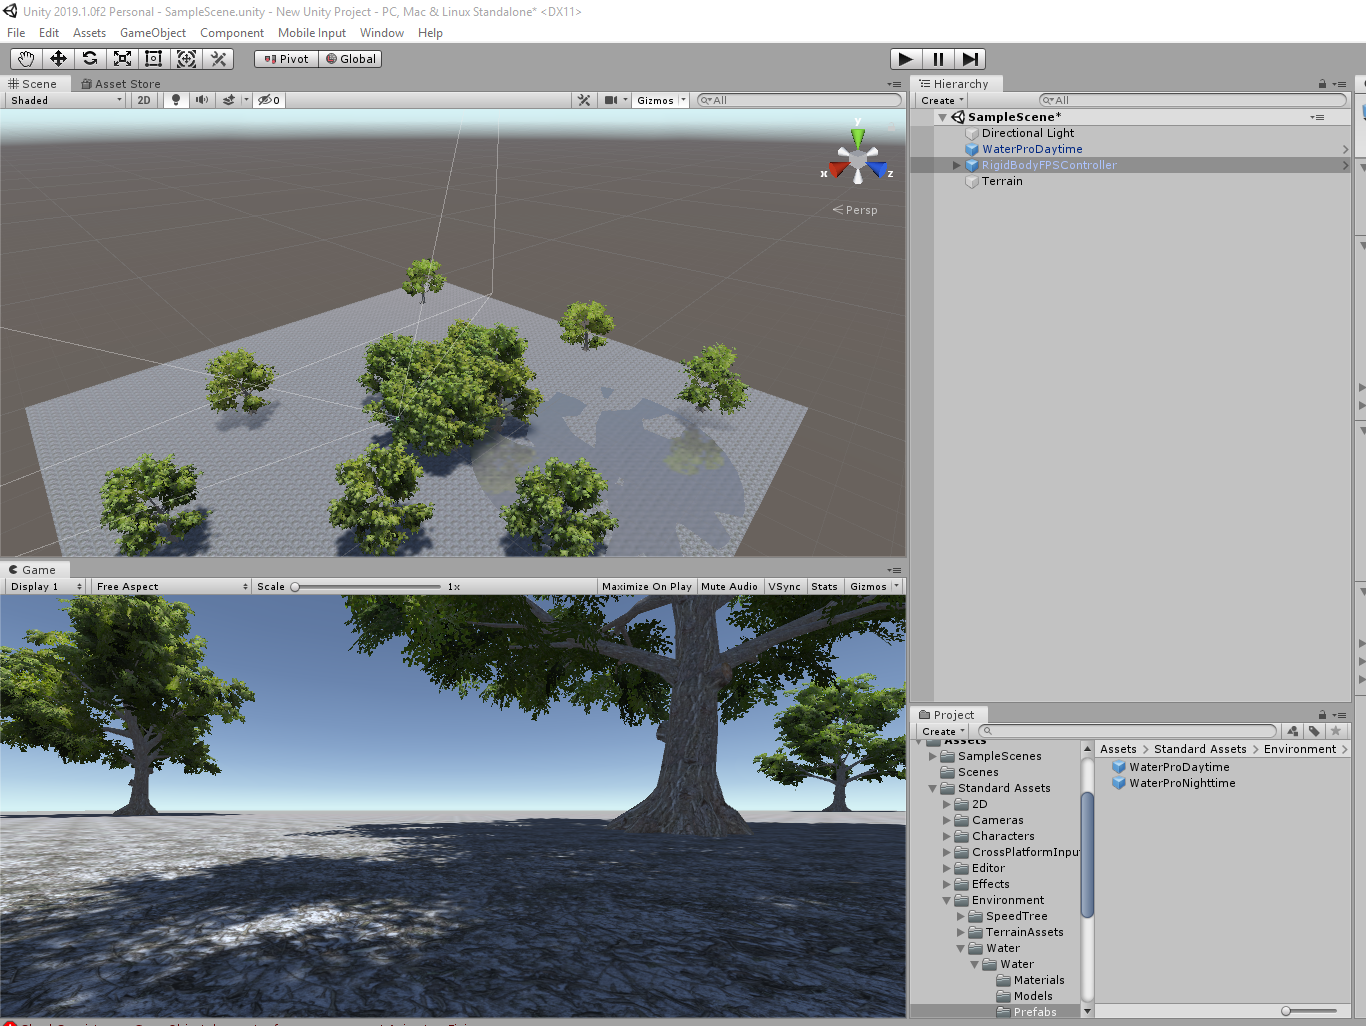
Task: Select the Rotate tool
Action: click(90, 59)
